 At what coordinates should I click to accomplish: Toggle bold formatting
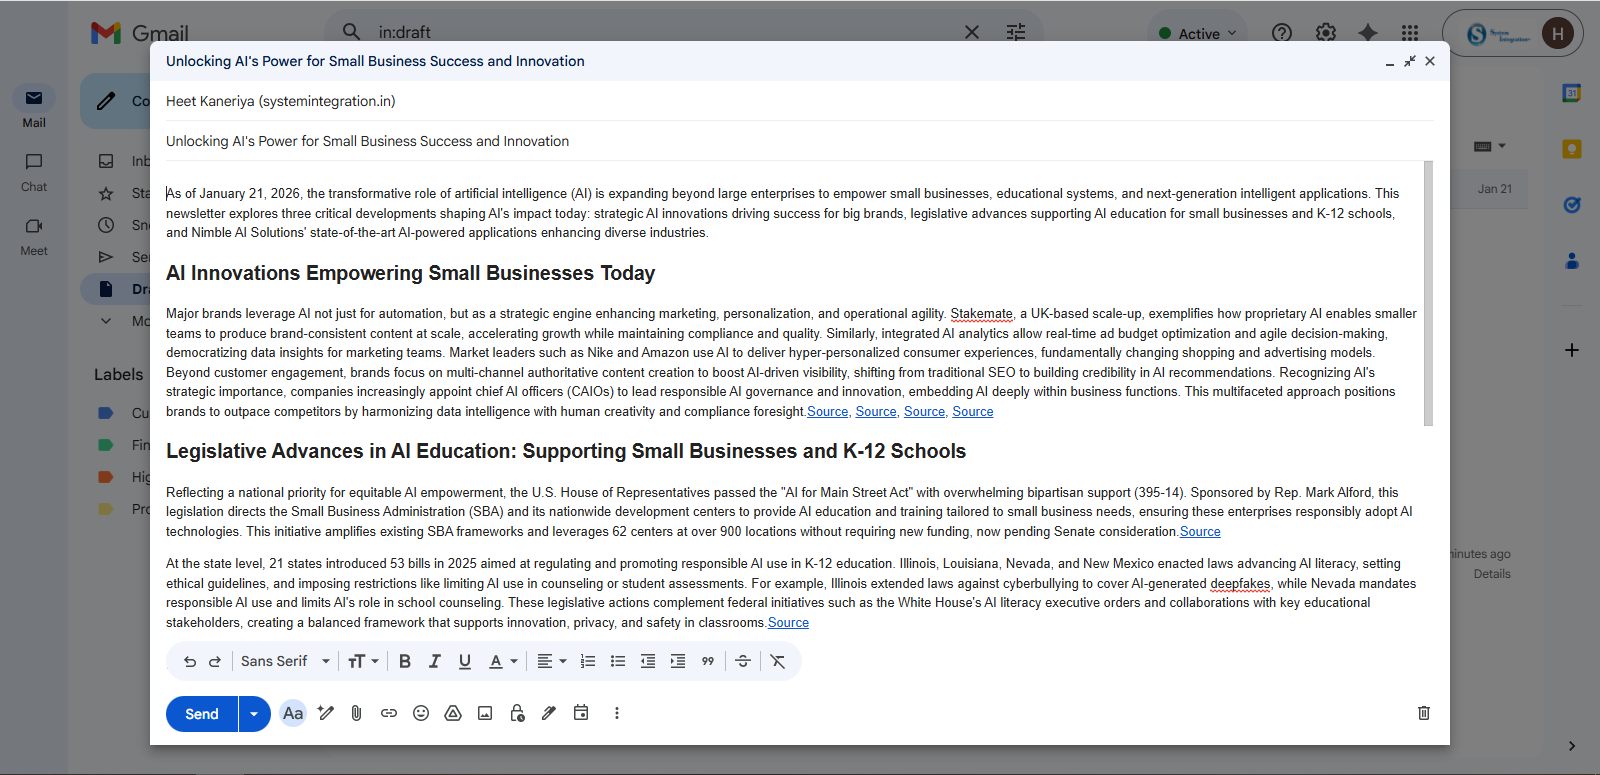(405, 661)
